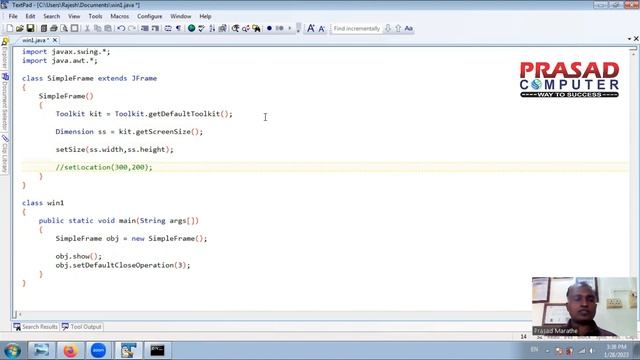Switch to the command prompt taskbar window
The image size is (640, 360).
pos(157,351)
